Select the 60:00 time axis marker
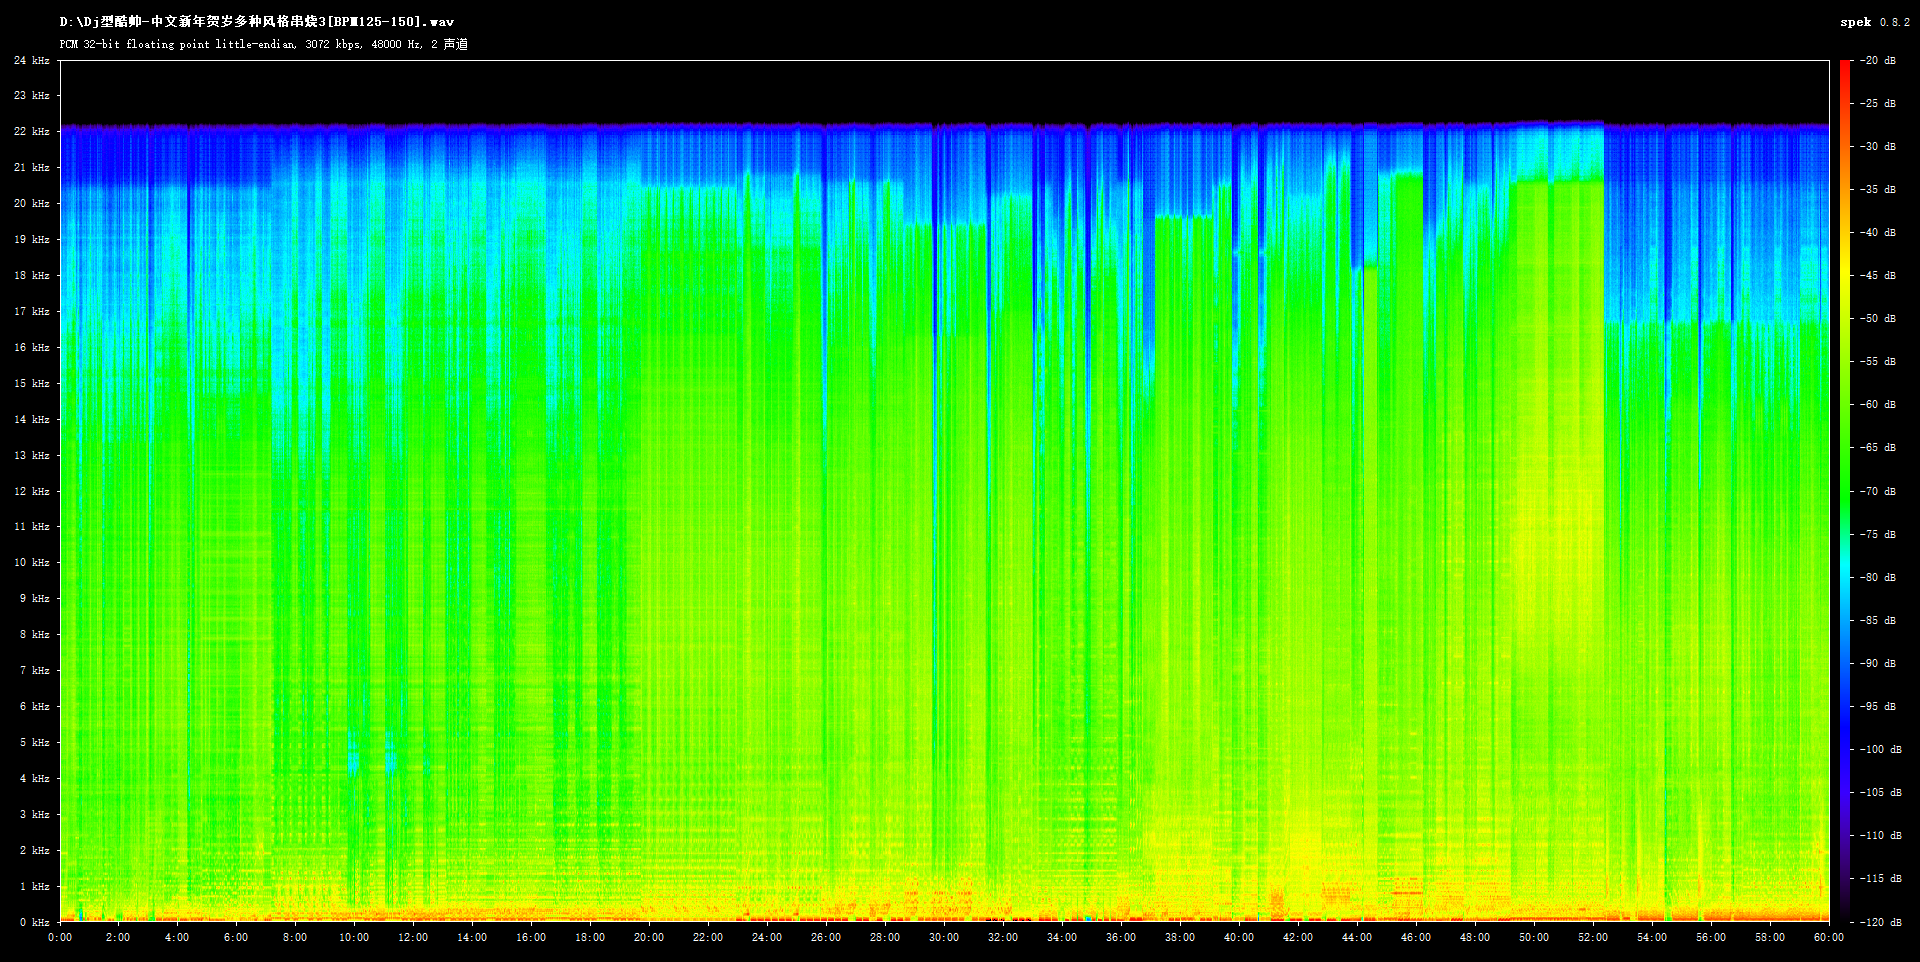 tap(1828, 938)
